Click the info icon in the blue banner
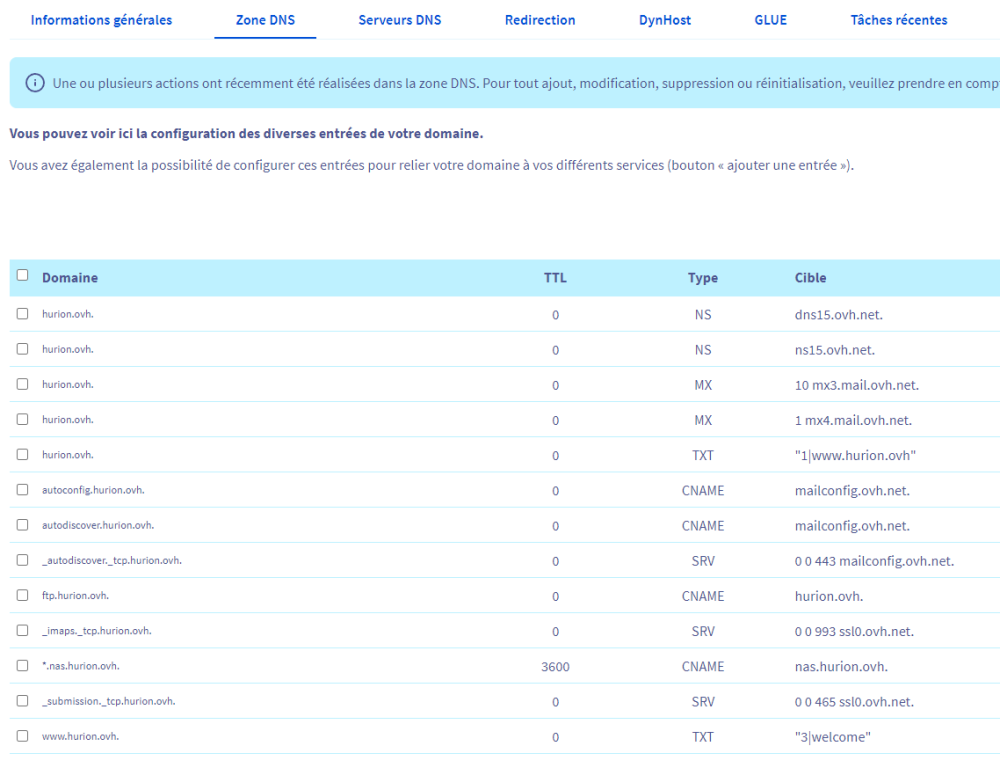Image resolution: width=1000 pixels, height=768 pixels. (x=35, y=82)
